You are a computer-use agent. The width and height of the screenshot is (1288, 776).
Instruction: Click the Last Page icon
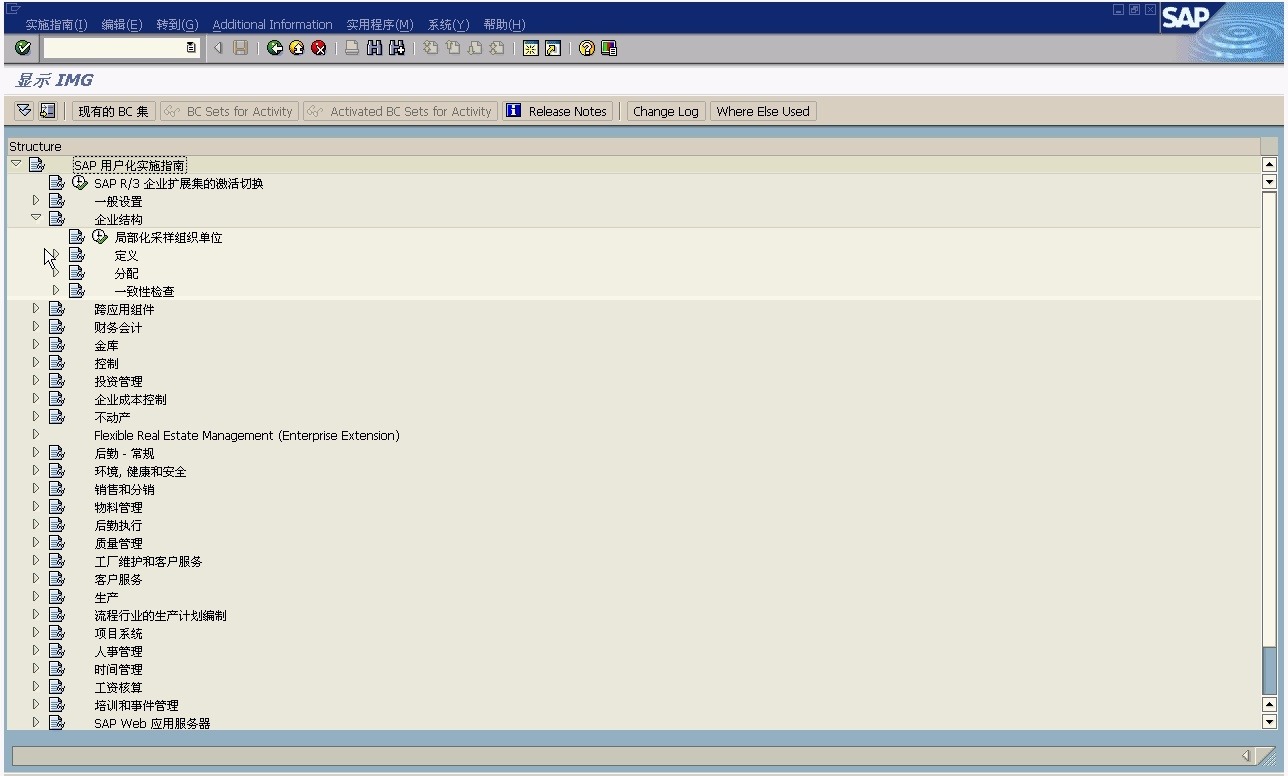(496, 48)
